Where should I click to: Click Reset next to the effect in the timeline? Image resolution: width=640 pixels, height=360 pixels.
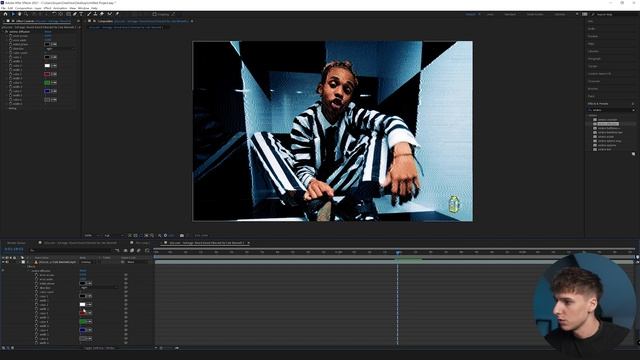coord(83,271)
